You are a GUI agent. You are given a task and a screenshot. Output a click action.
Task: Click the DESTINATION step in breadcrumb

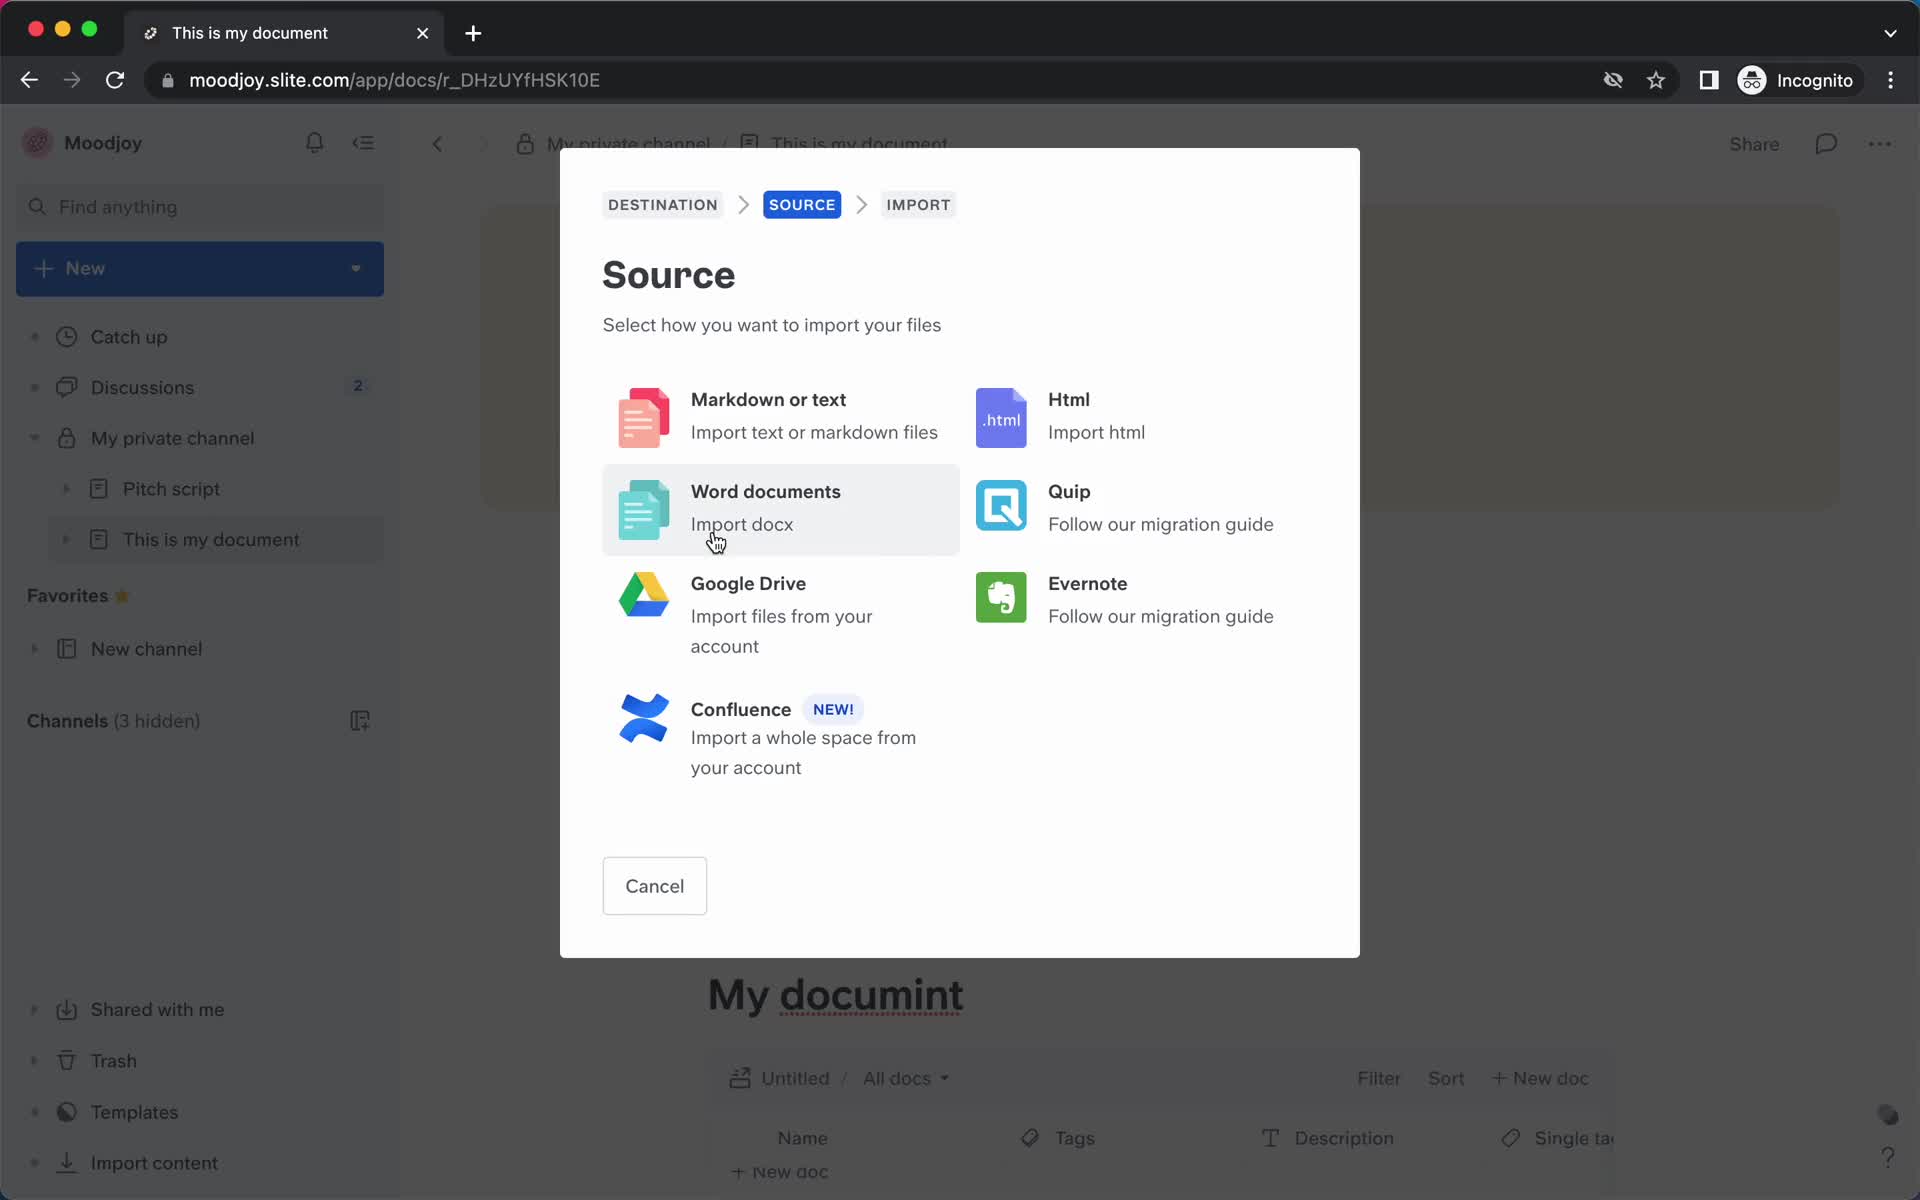coord(662,205)
